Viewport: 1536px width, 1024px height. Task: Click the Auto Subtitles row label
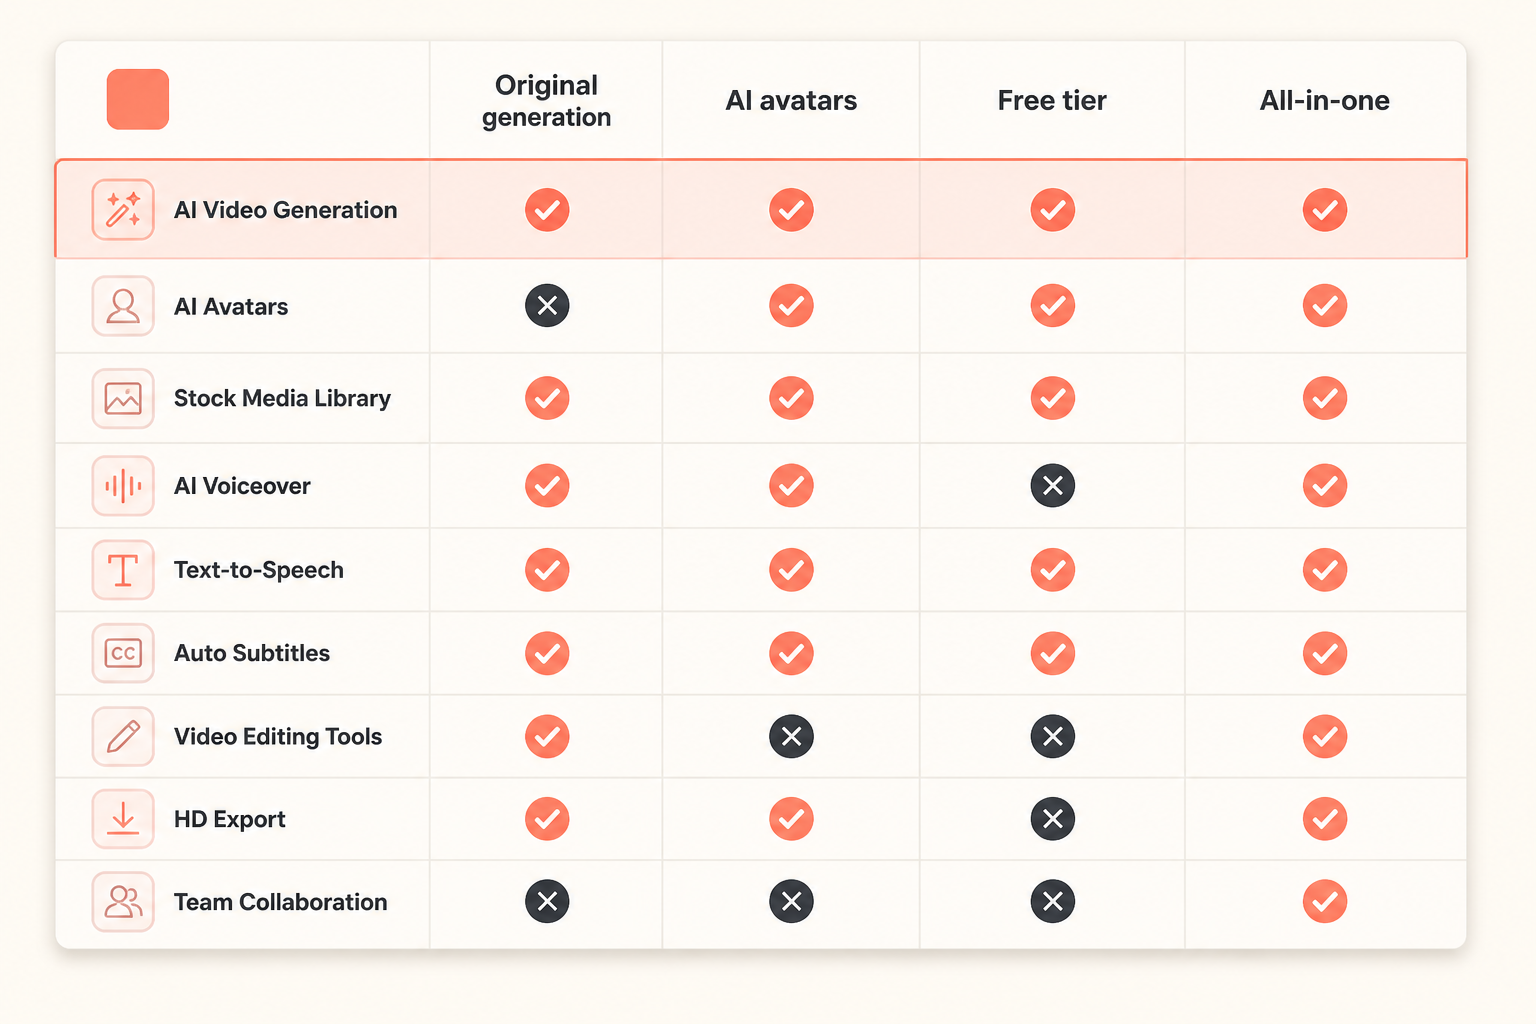tap(252, 653)
